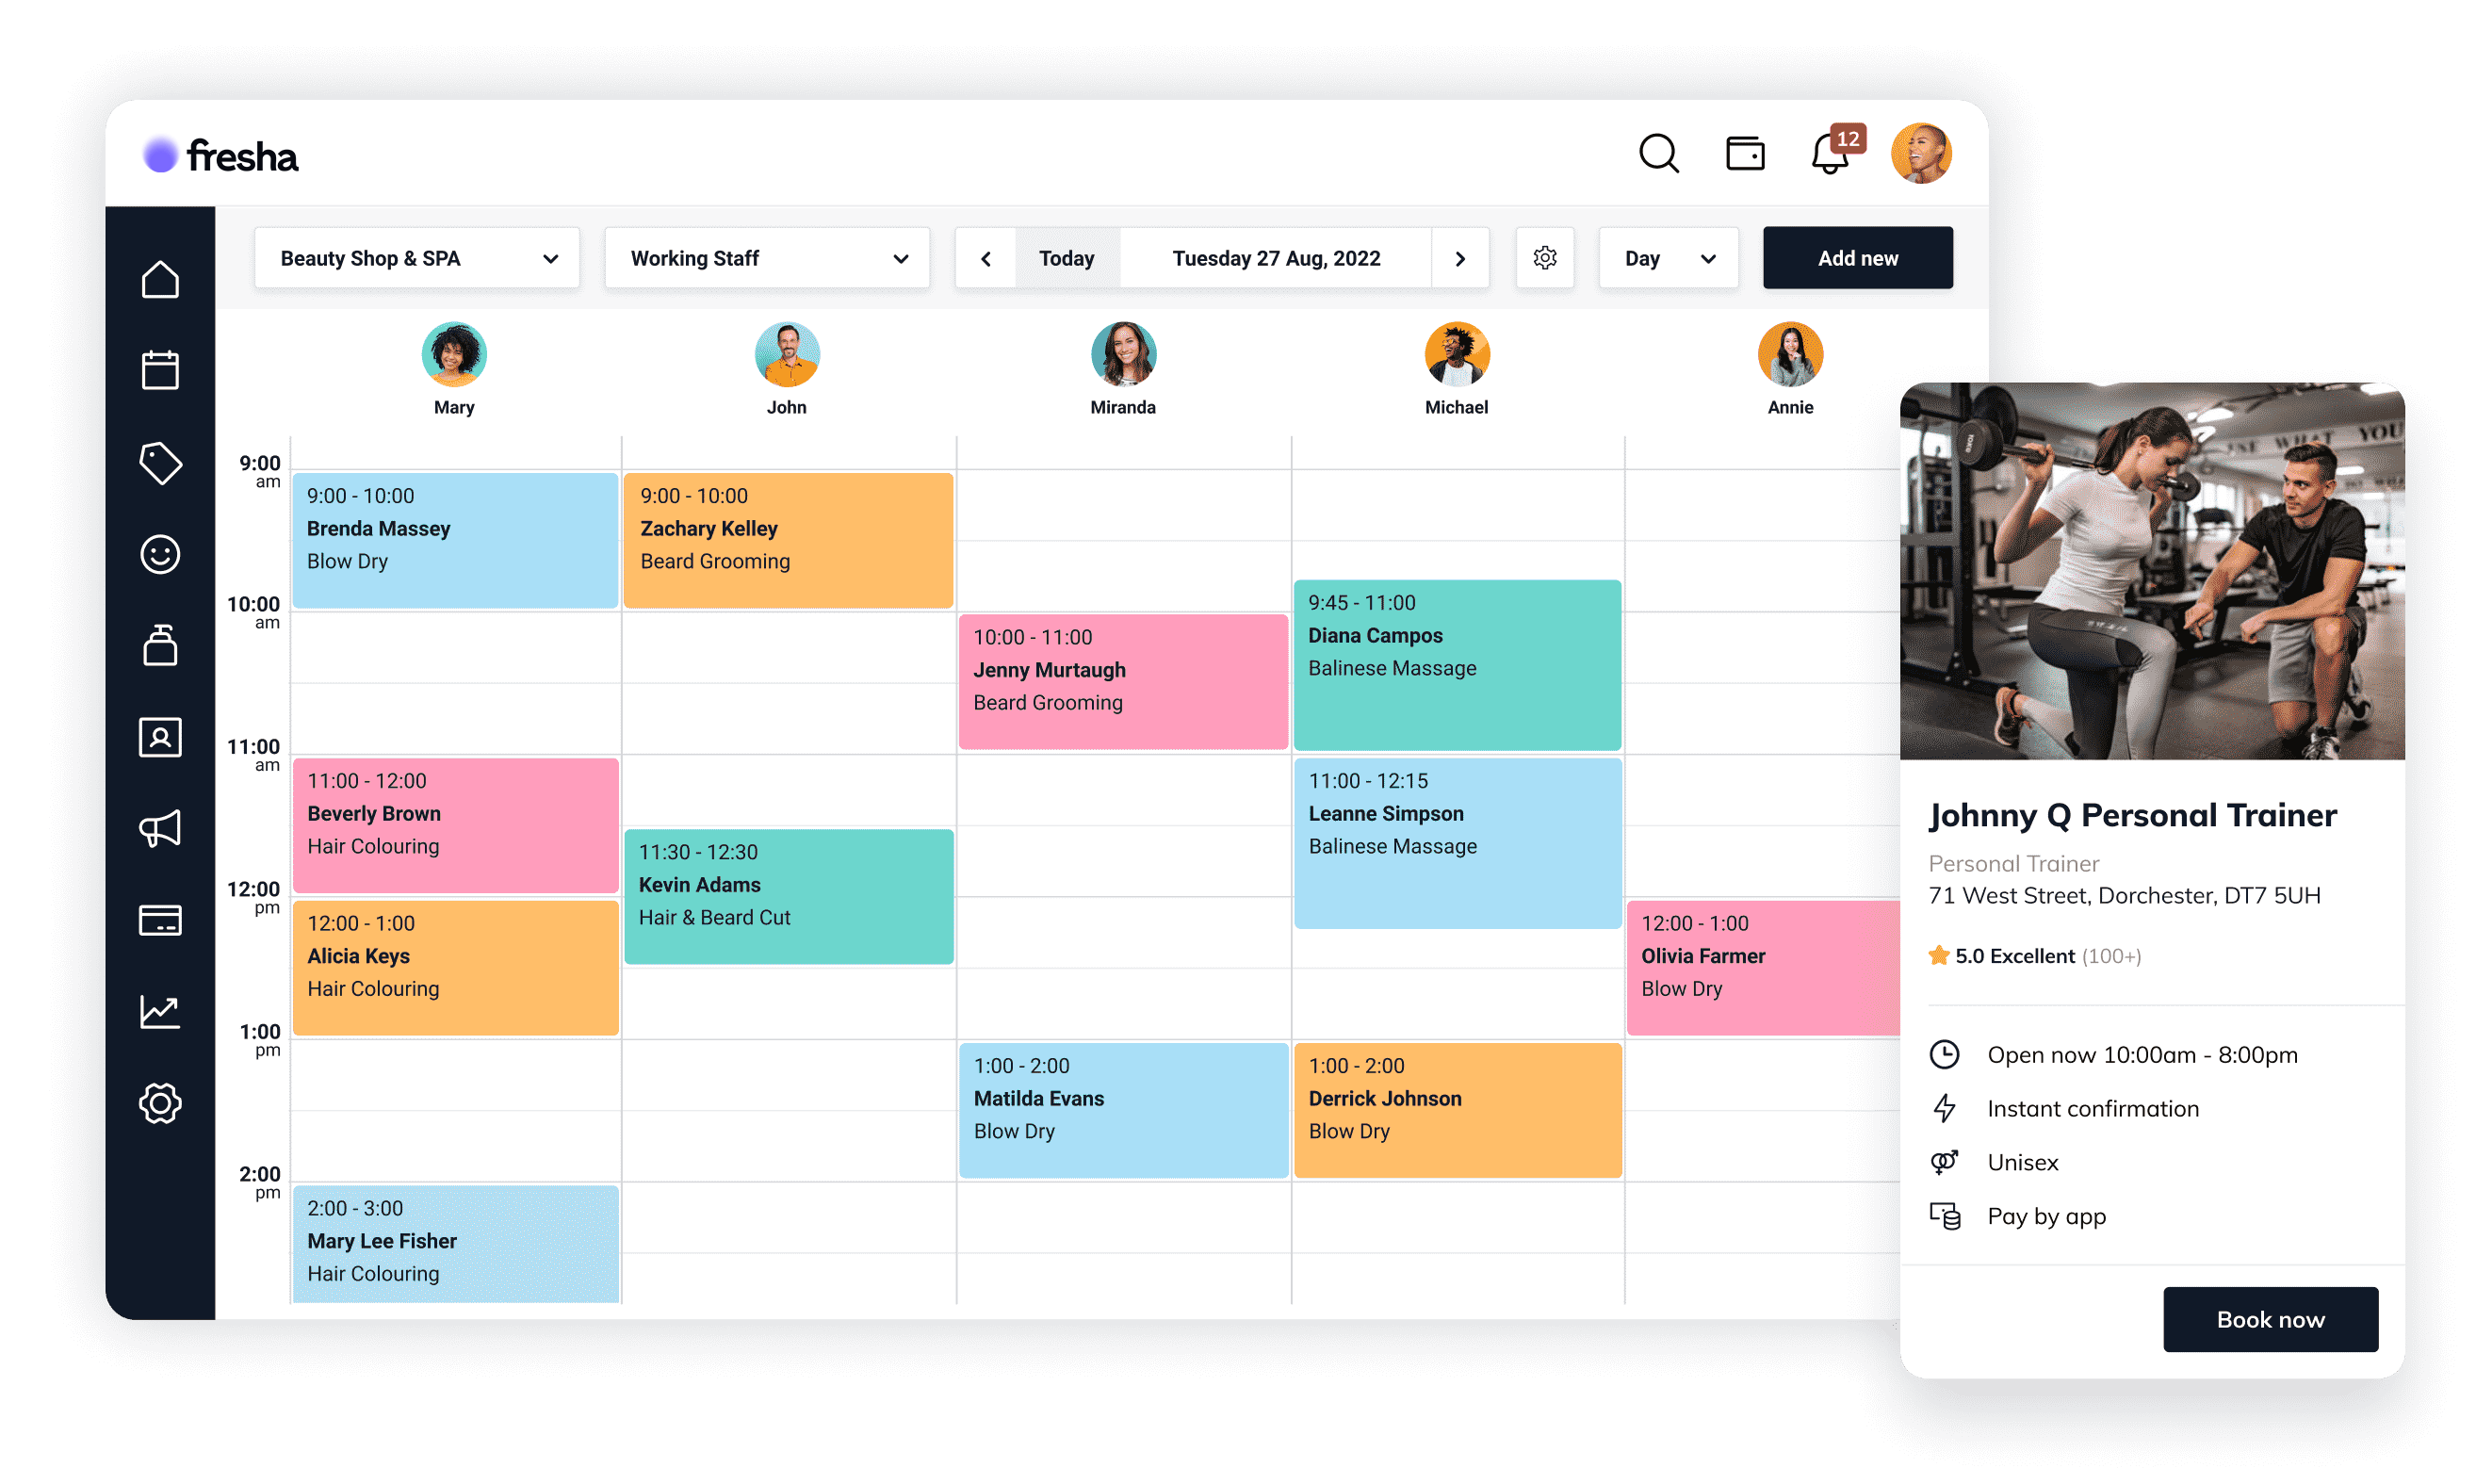Click the settings gear icon on calendar toolbar

(1543, 258)
